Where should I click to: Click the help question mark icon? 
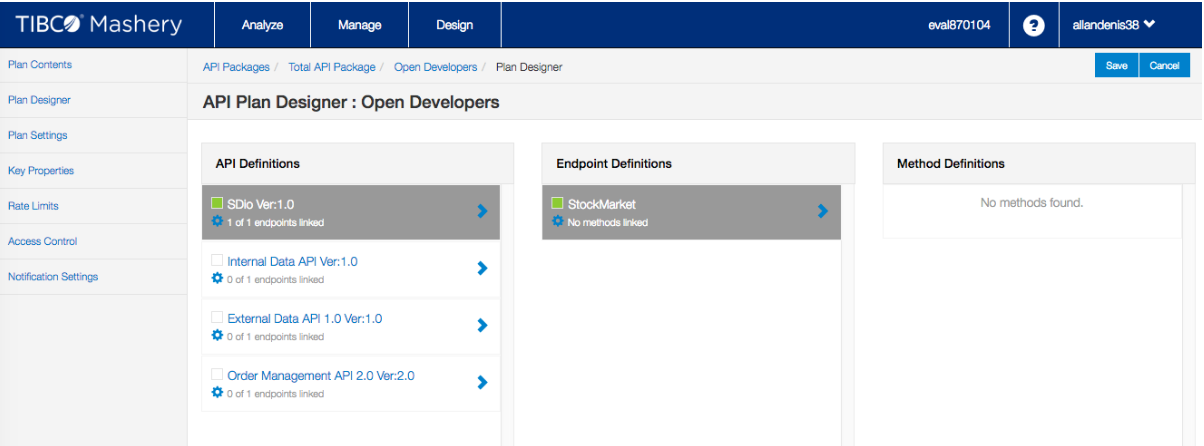(1034, 25)
